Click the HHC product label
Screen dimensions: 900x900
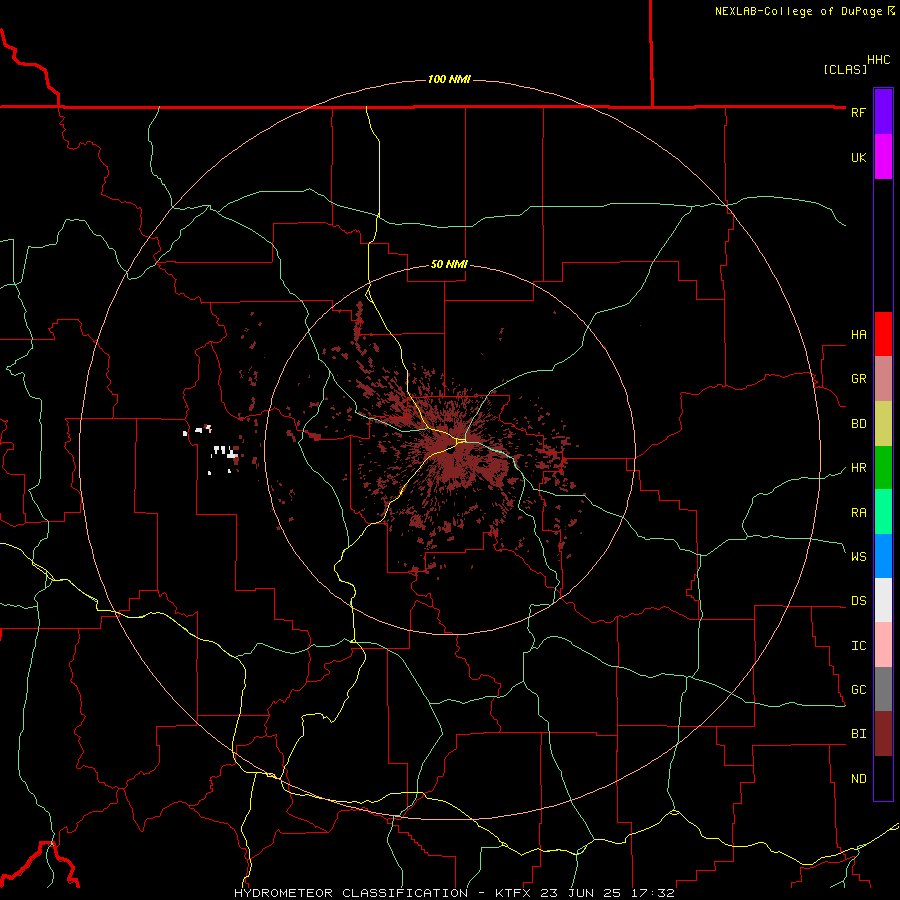click(878, 60)
